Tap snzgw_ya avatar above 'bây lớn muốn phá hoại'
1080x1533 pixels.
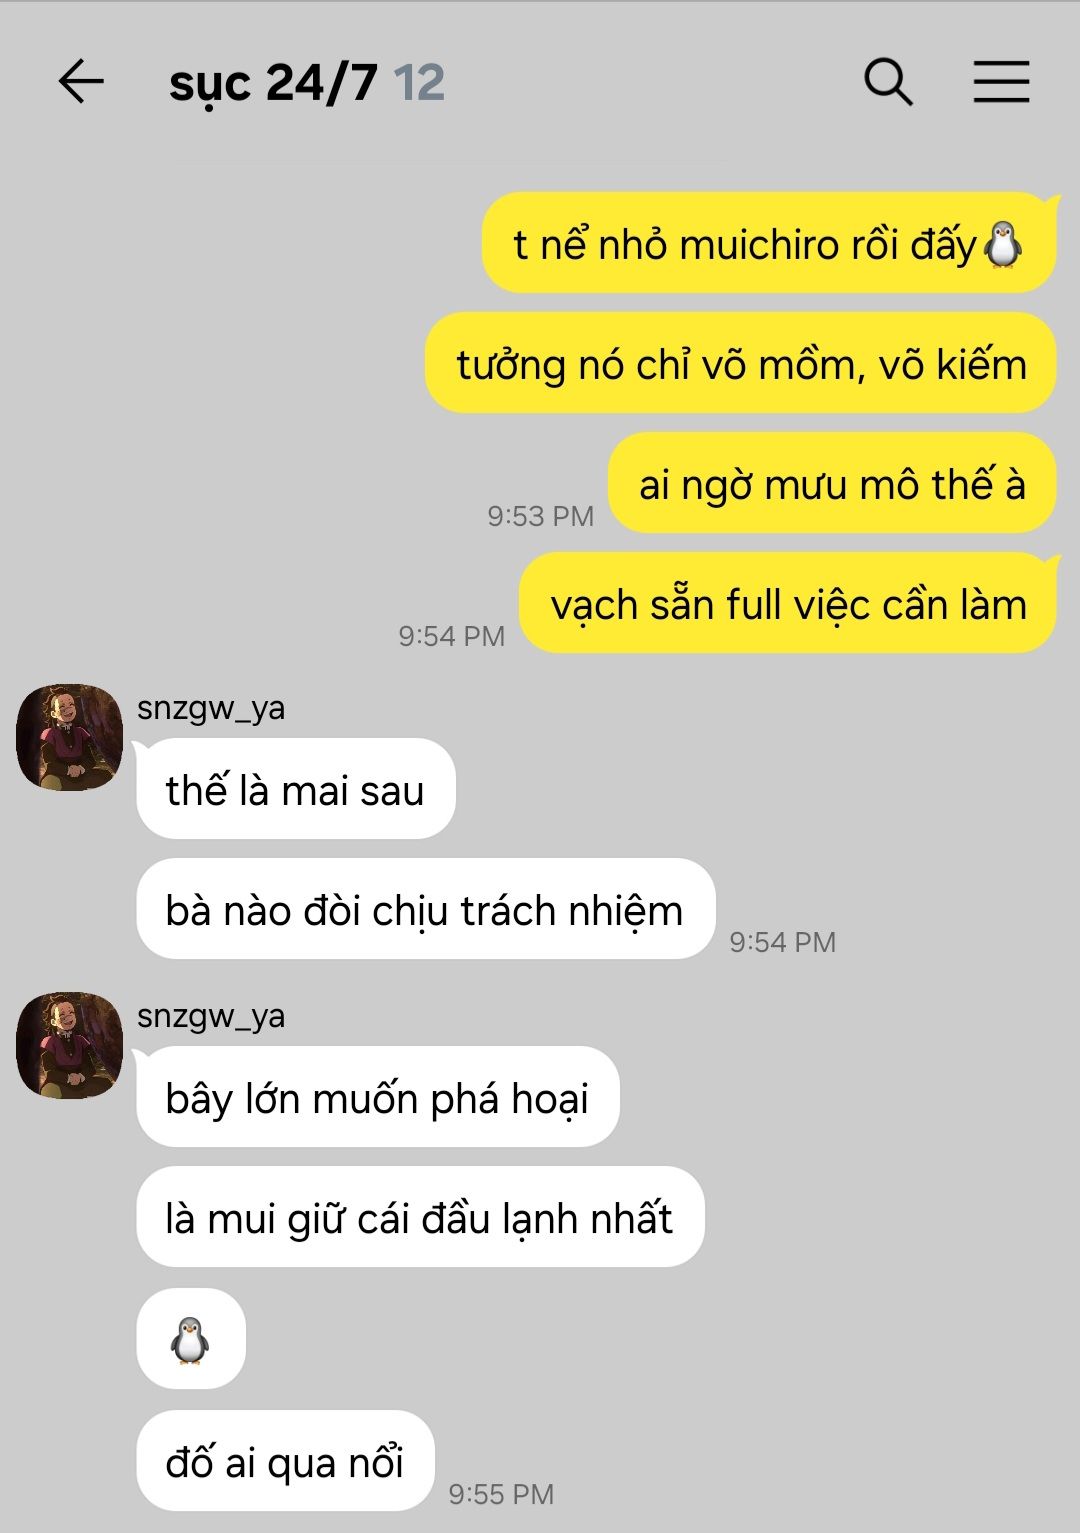pos(69,1045)
